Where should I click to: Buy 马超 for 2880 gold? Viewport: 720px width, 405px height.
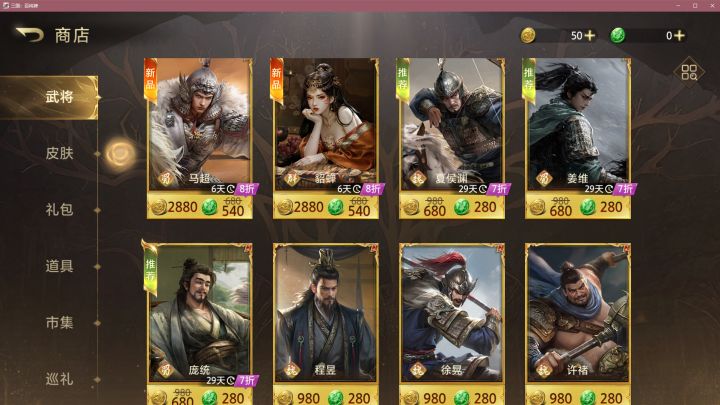coord(174,208)
